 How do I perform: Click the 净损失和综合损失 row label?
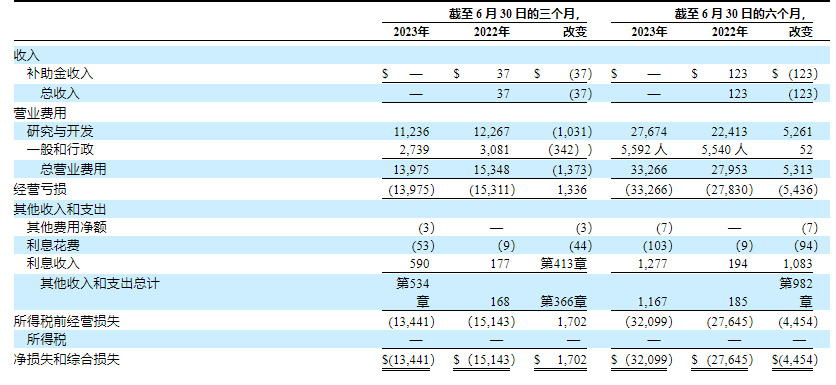(x=67, y=359)
